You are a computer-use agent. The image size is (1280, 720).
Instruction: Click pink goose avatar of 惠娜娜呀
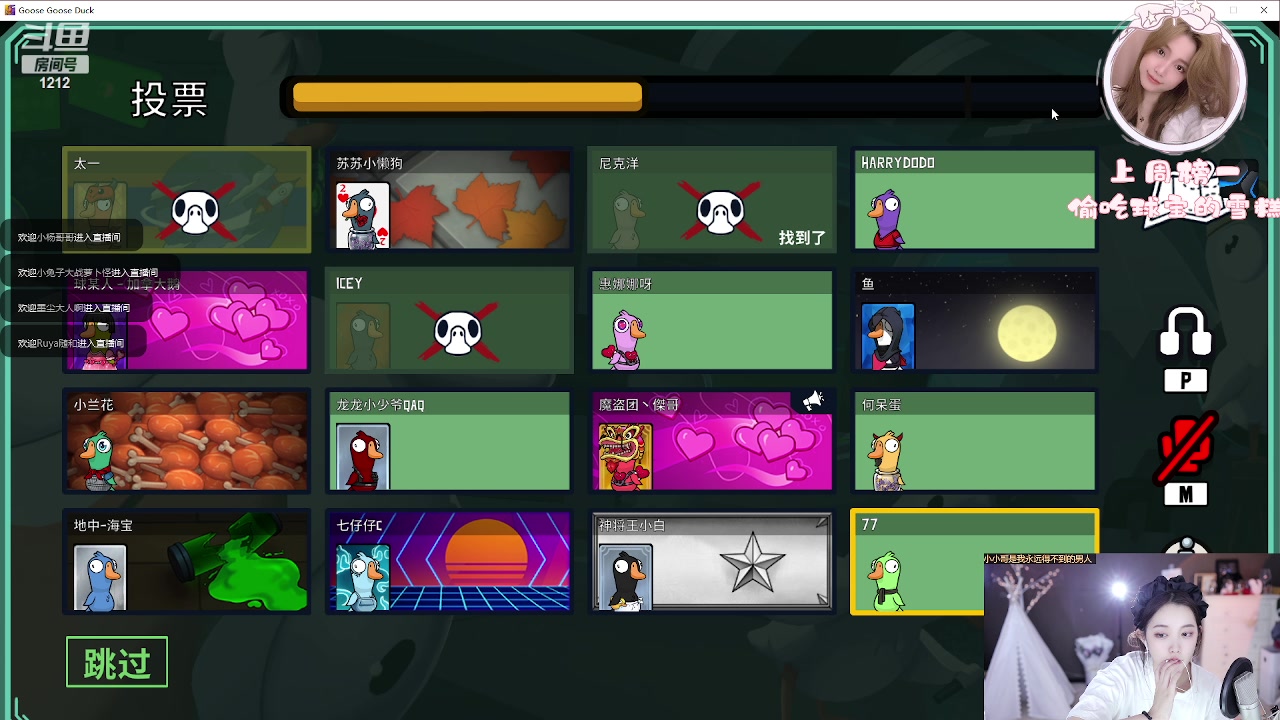[x=624, y=338]
